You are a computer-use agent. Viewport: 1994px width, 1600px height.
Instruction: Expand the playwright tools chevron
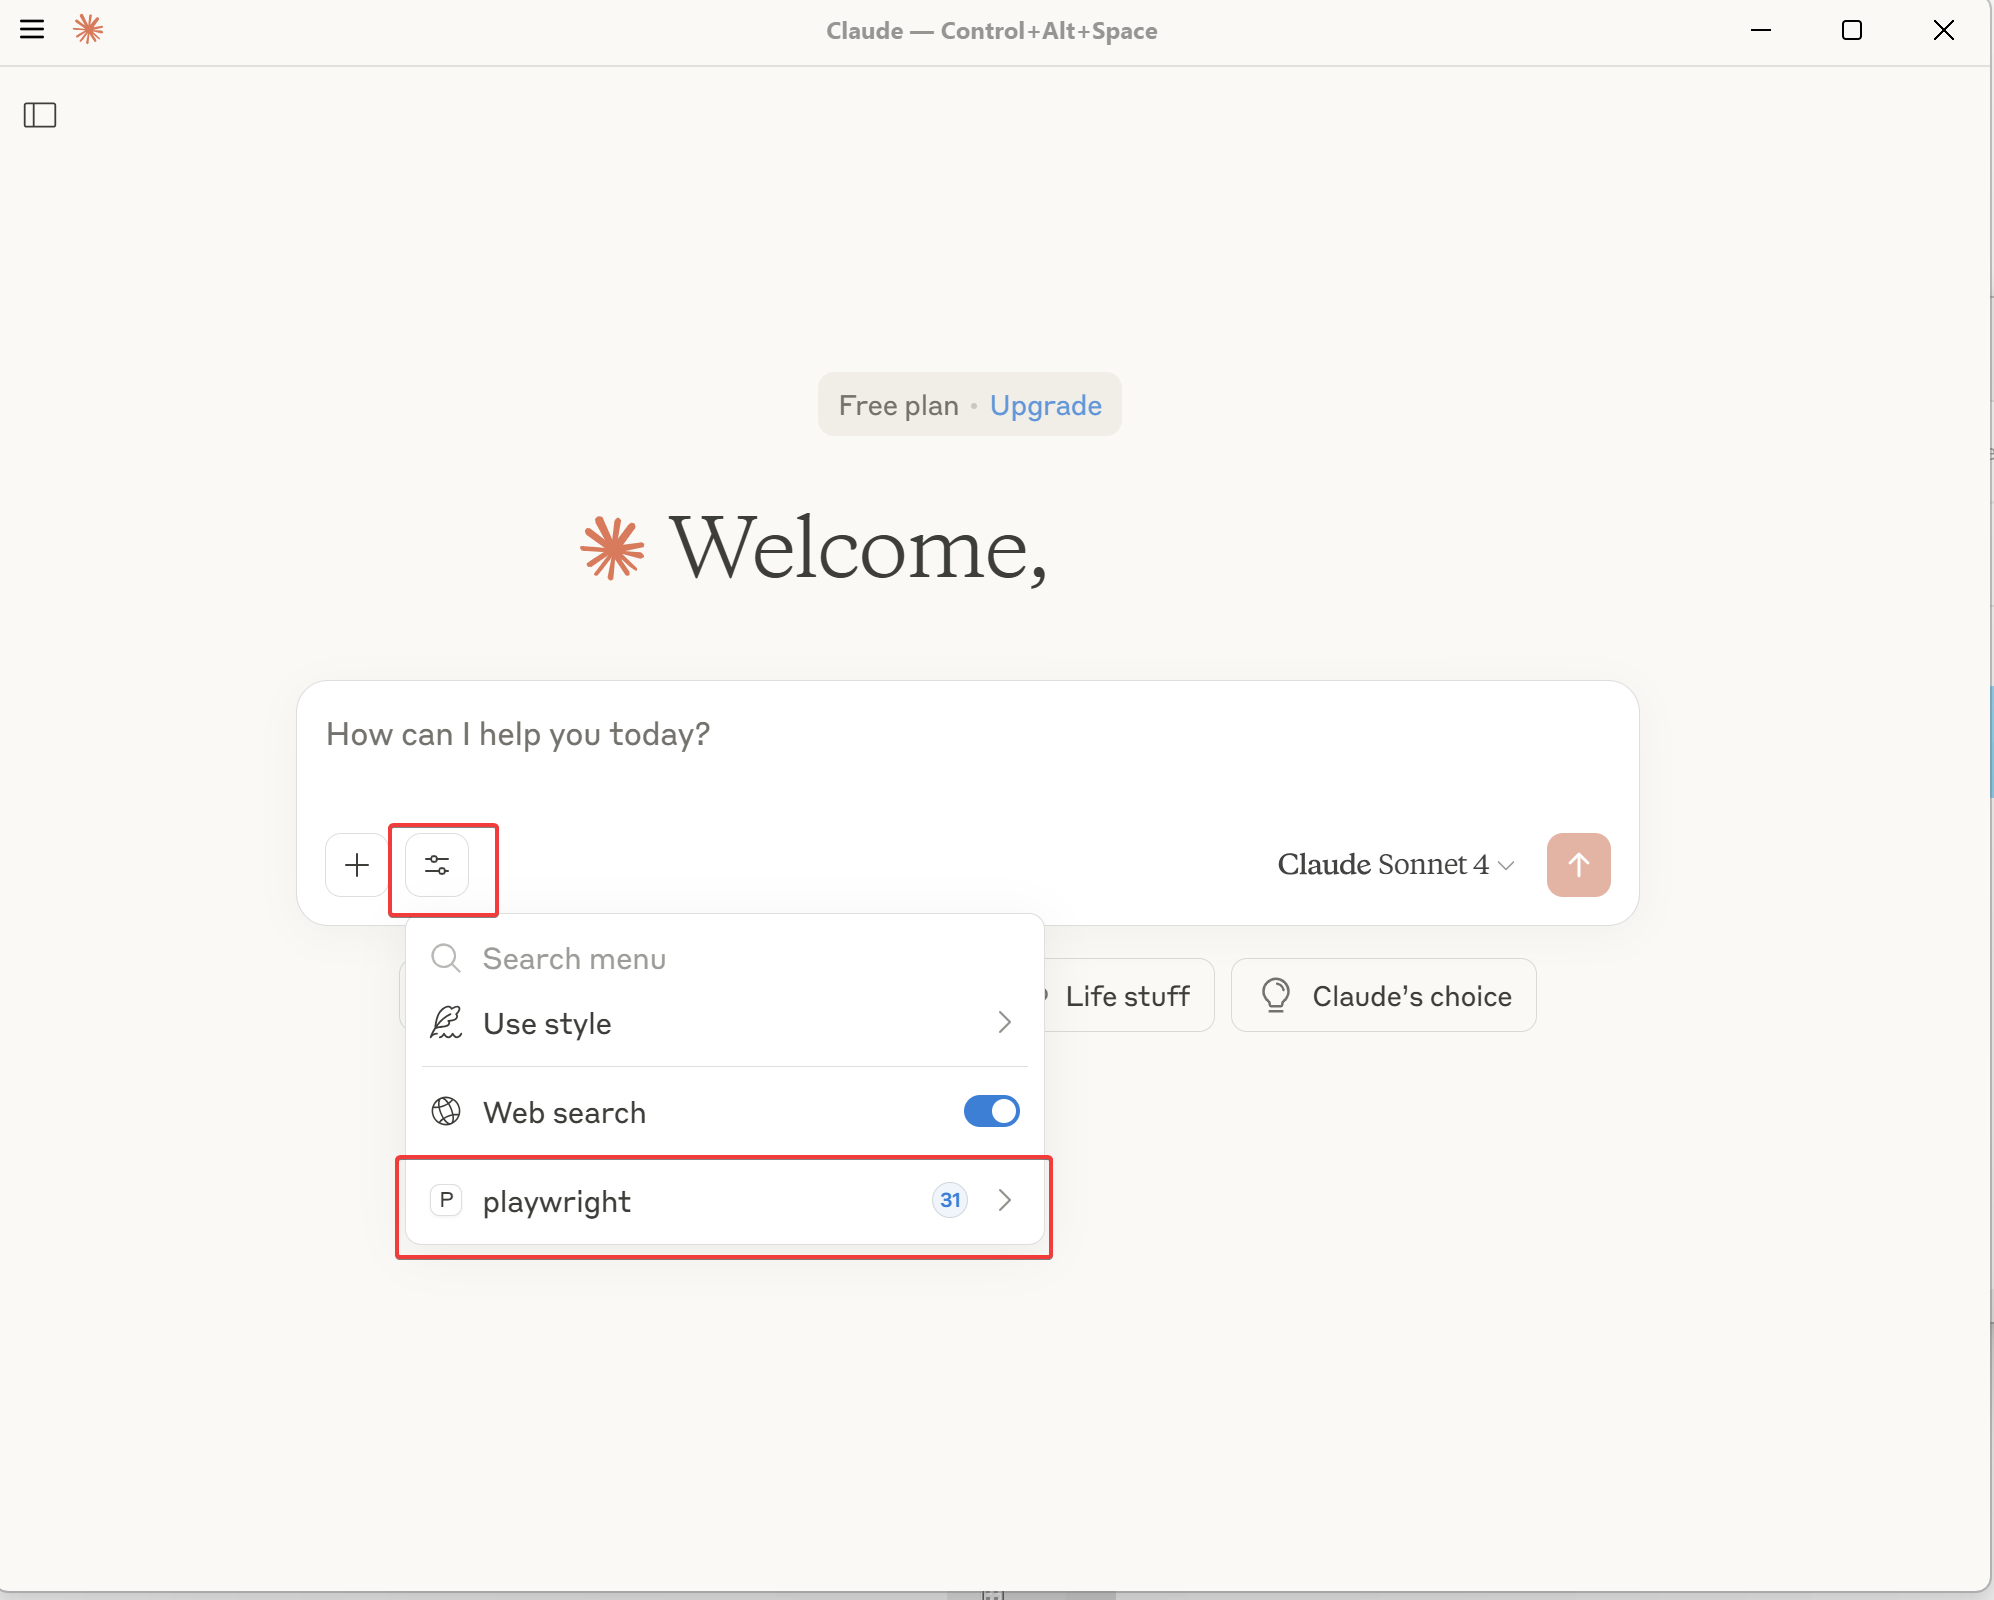point(1005,1200)
